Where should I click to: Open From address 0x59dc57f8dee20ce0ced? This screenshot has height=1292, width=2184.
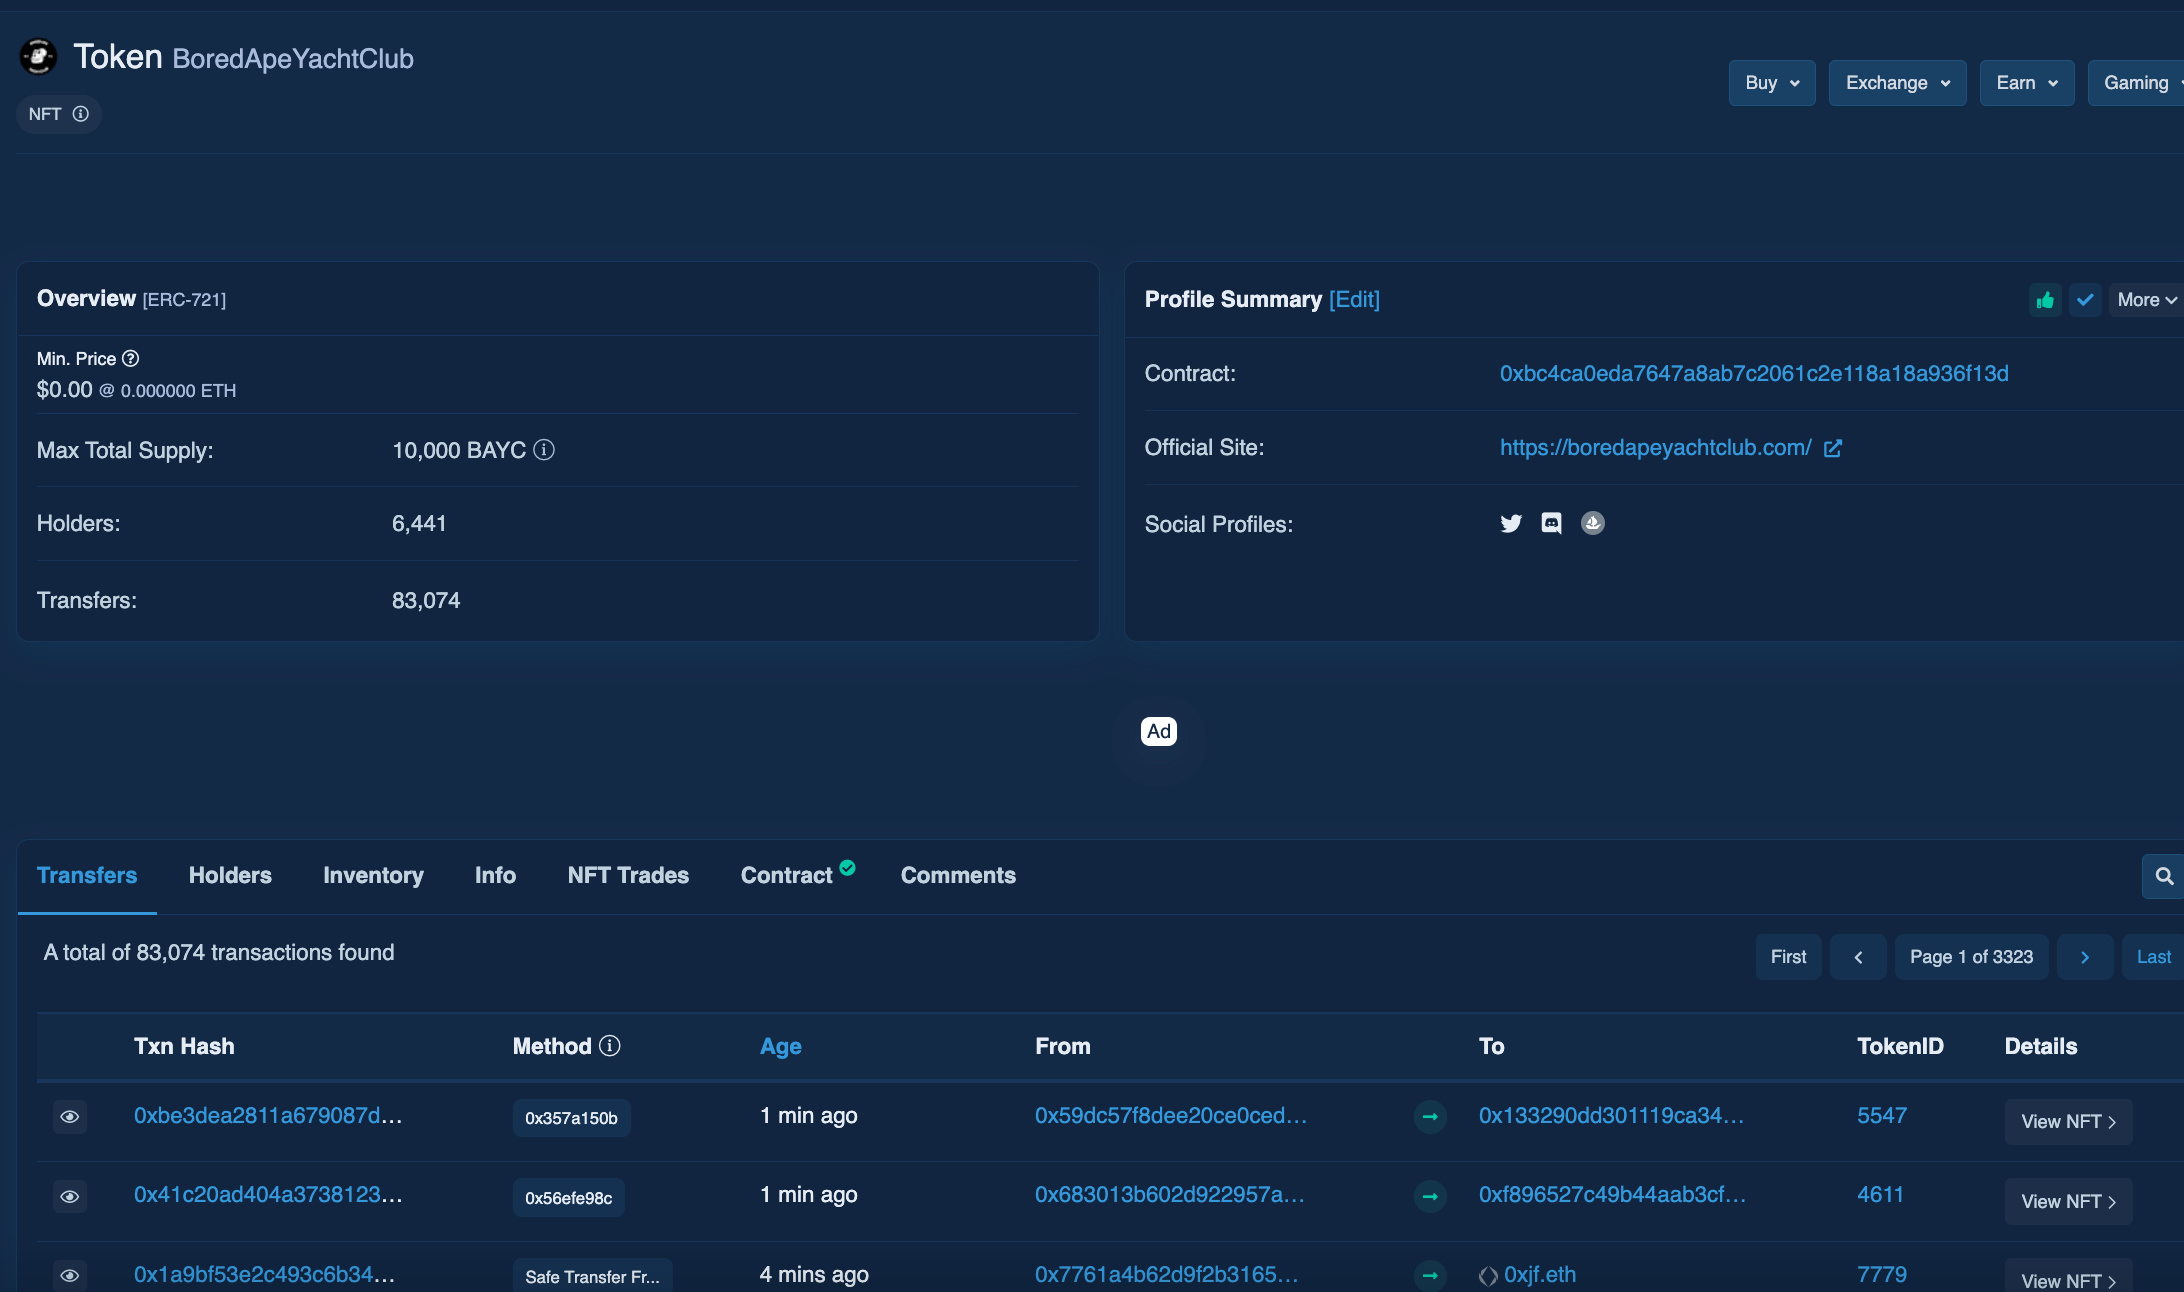click(x=1171, y=1115)
